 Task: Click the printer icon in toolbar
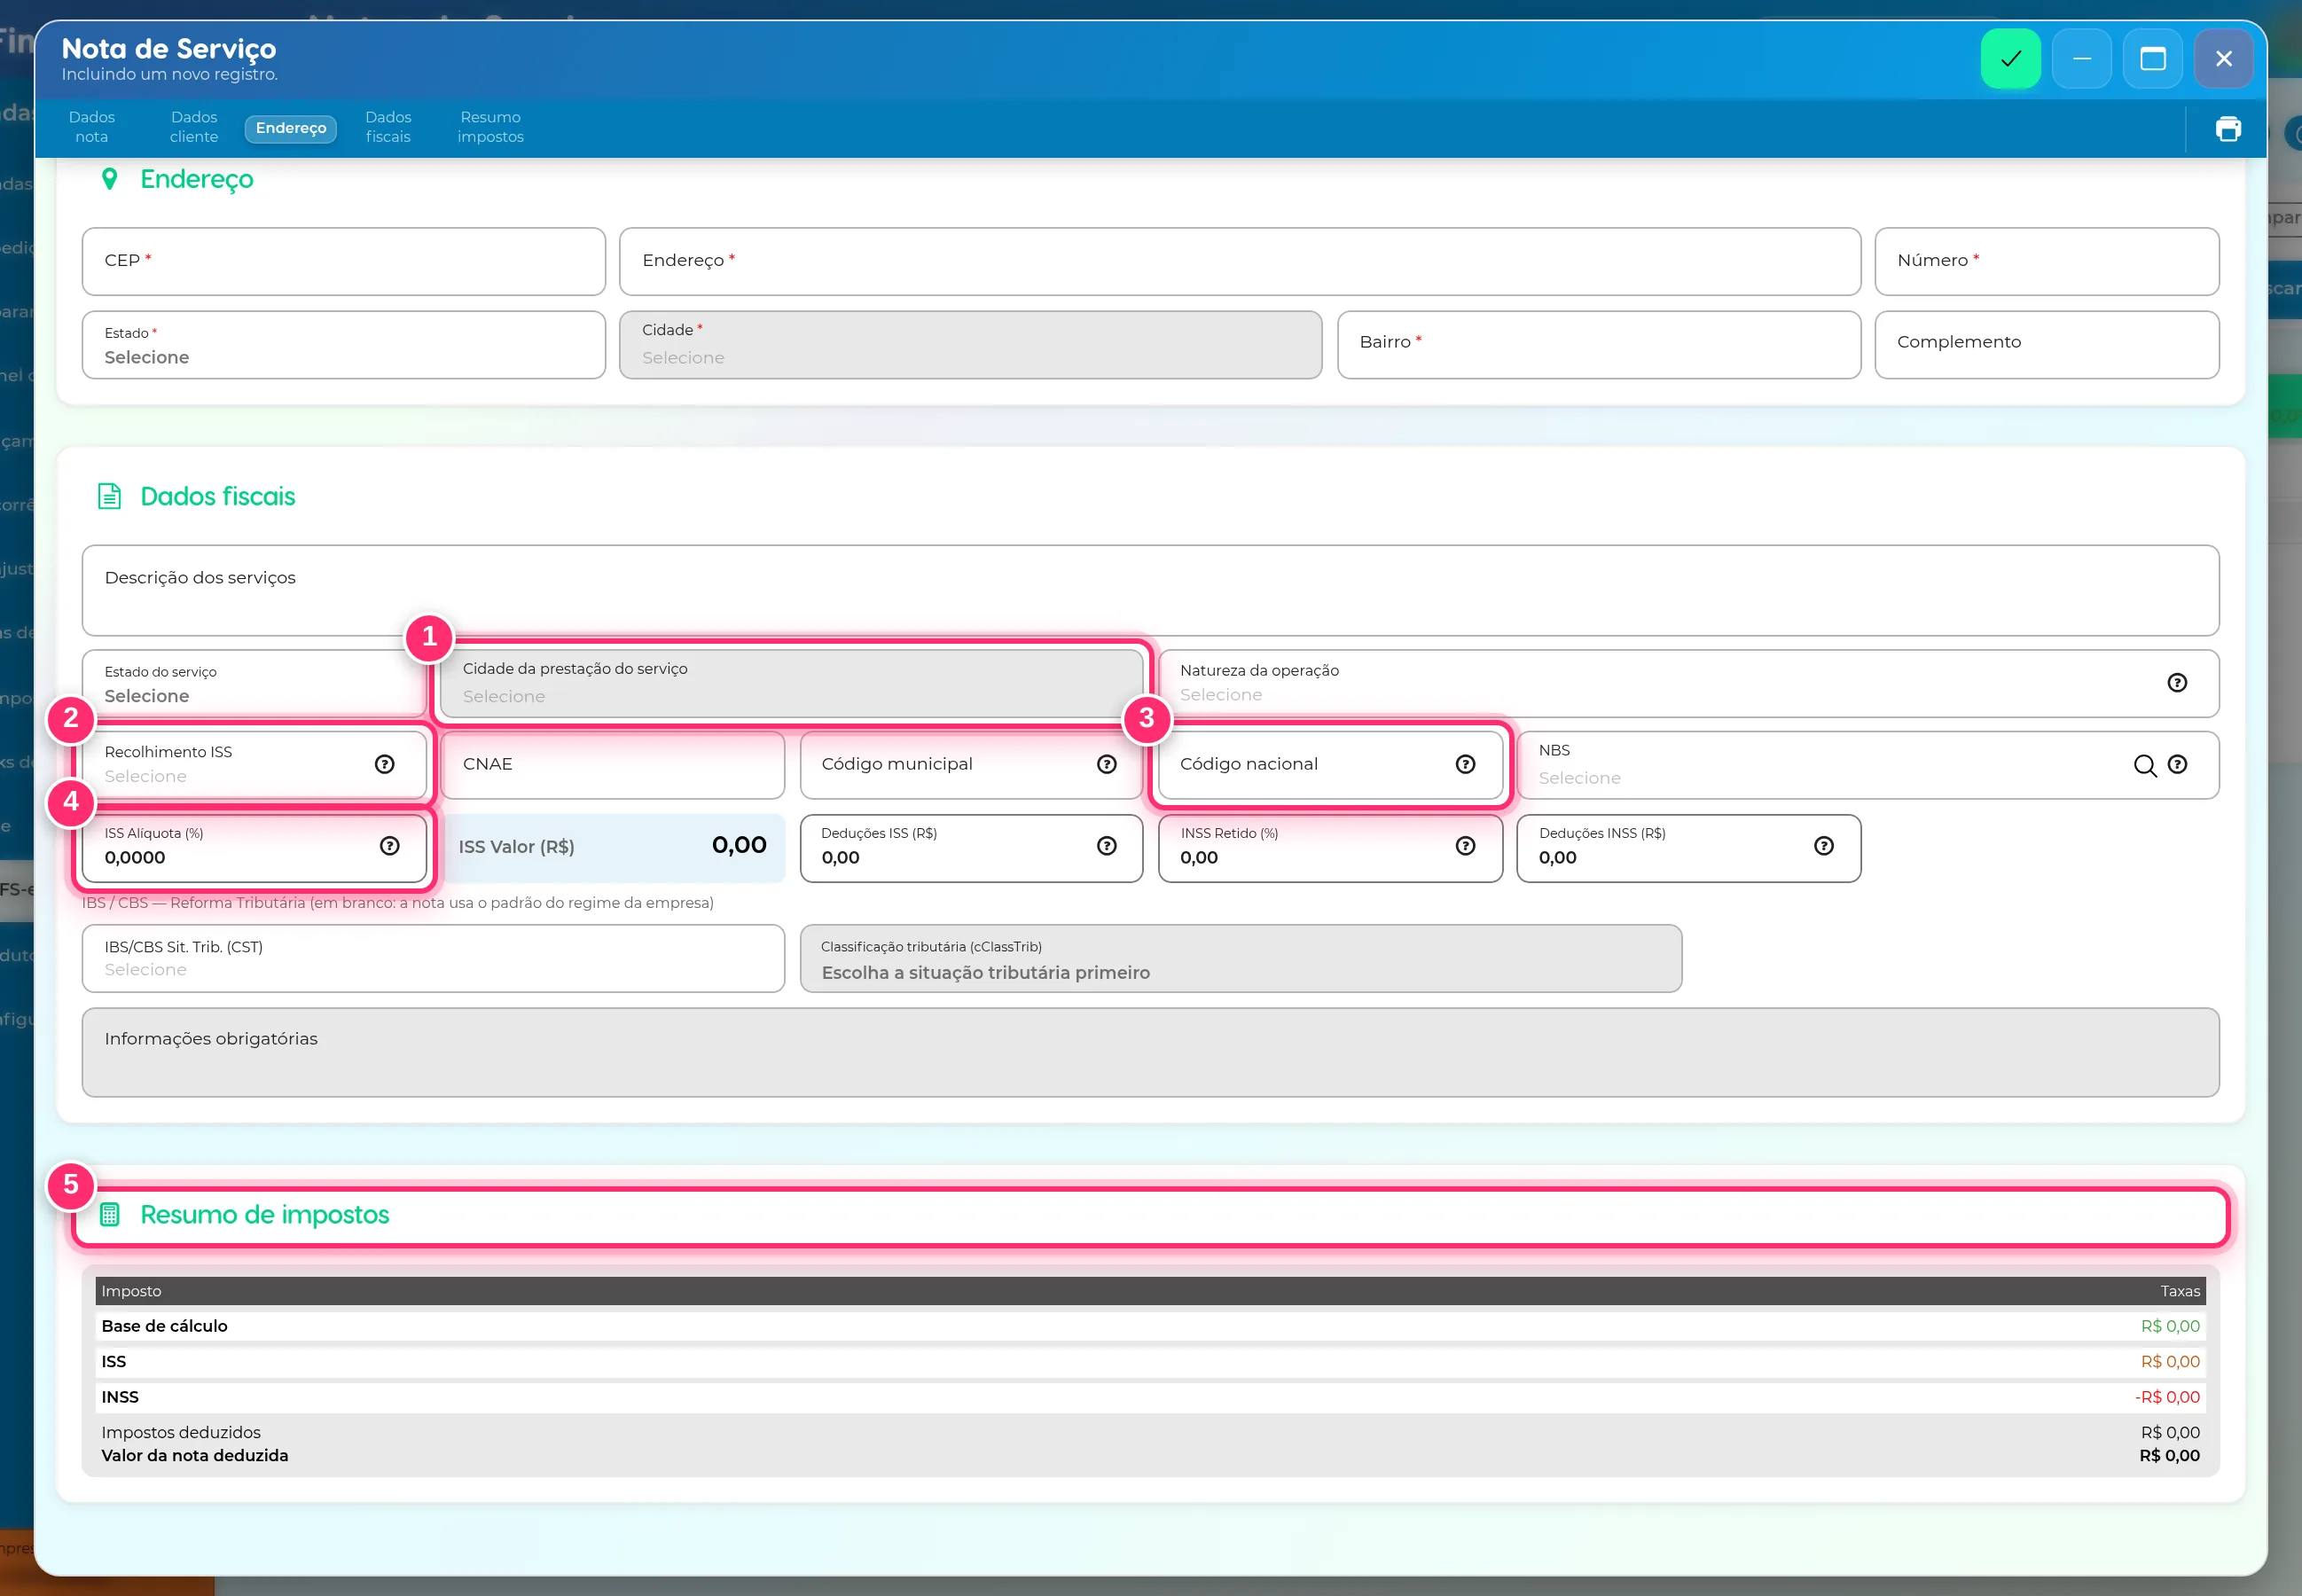pos(2228,129)
